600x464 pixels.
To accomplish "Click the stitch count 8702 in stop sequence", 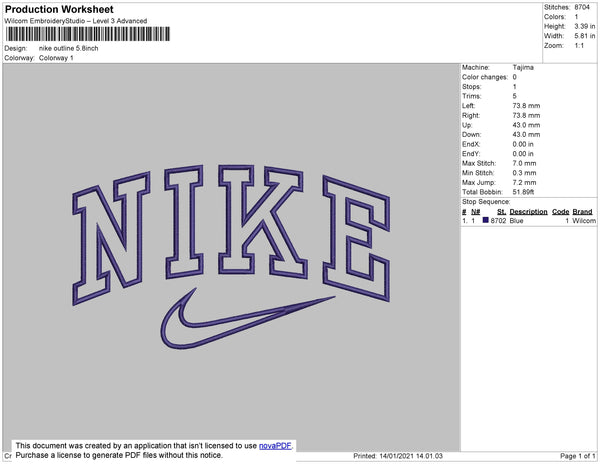I will (x=498, y=221).
